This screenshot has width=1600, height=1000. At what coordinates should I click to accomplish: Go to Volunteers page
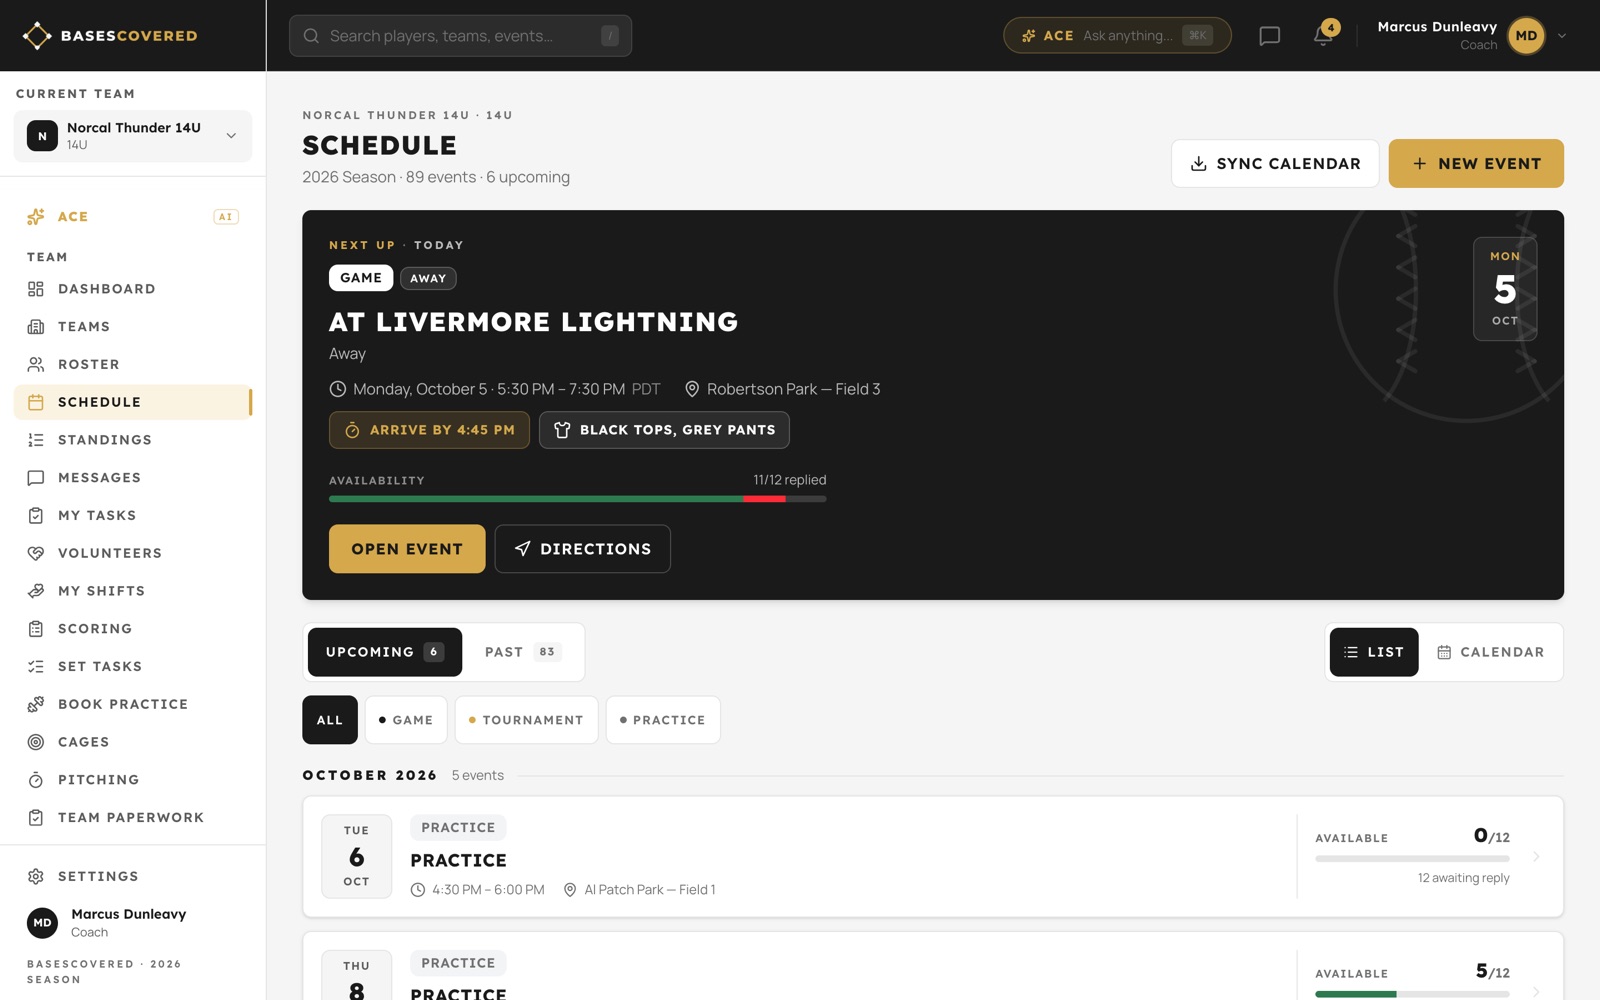pos(133,553)
